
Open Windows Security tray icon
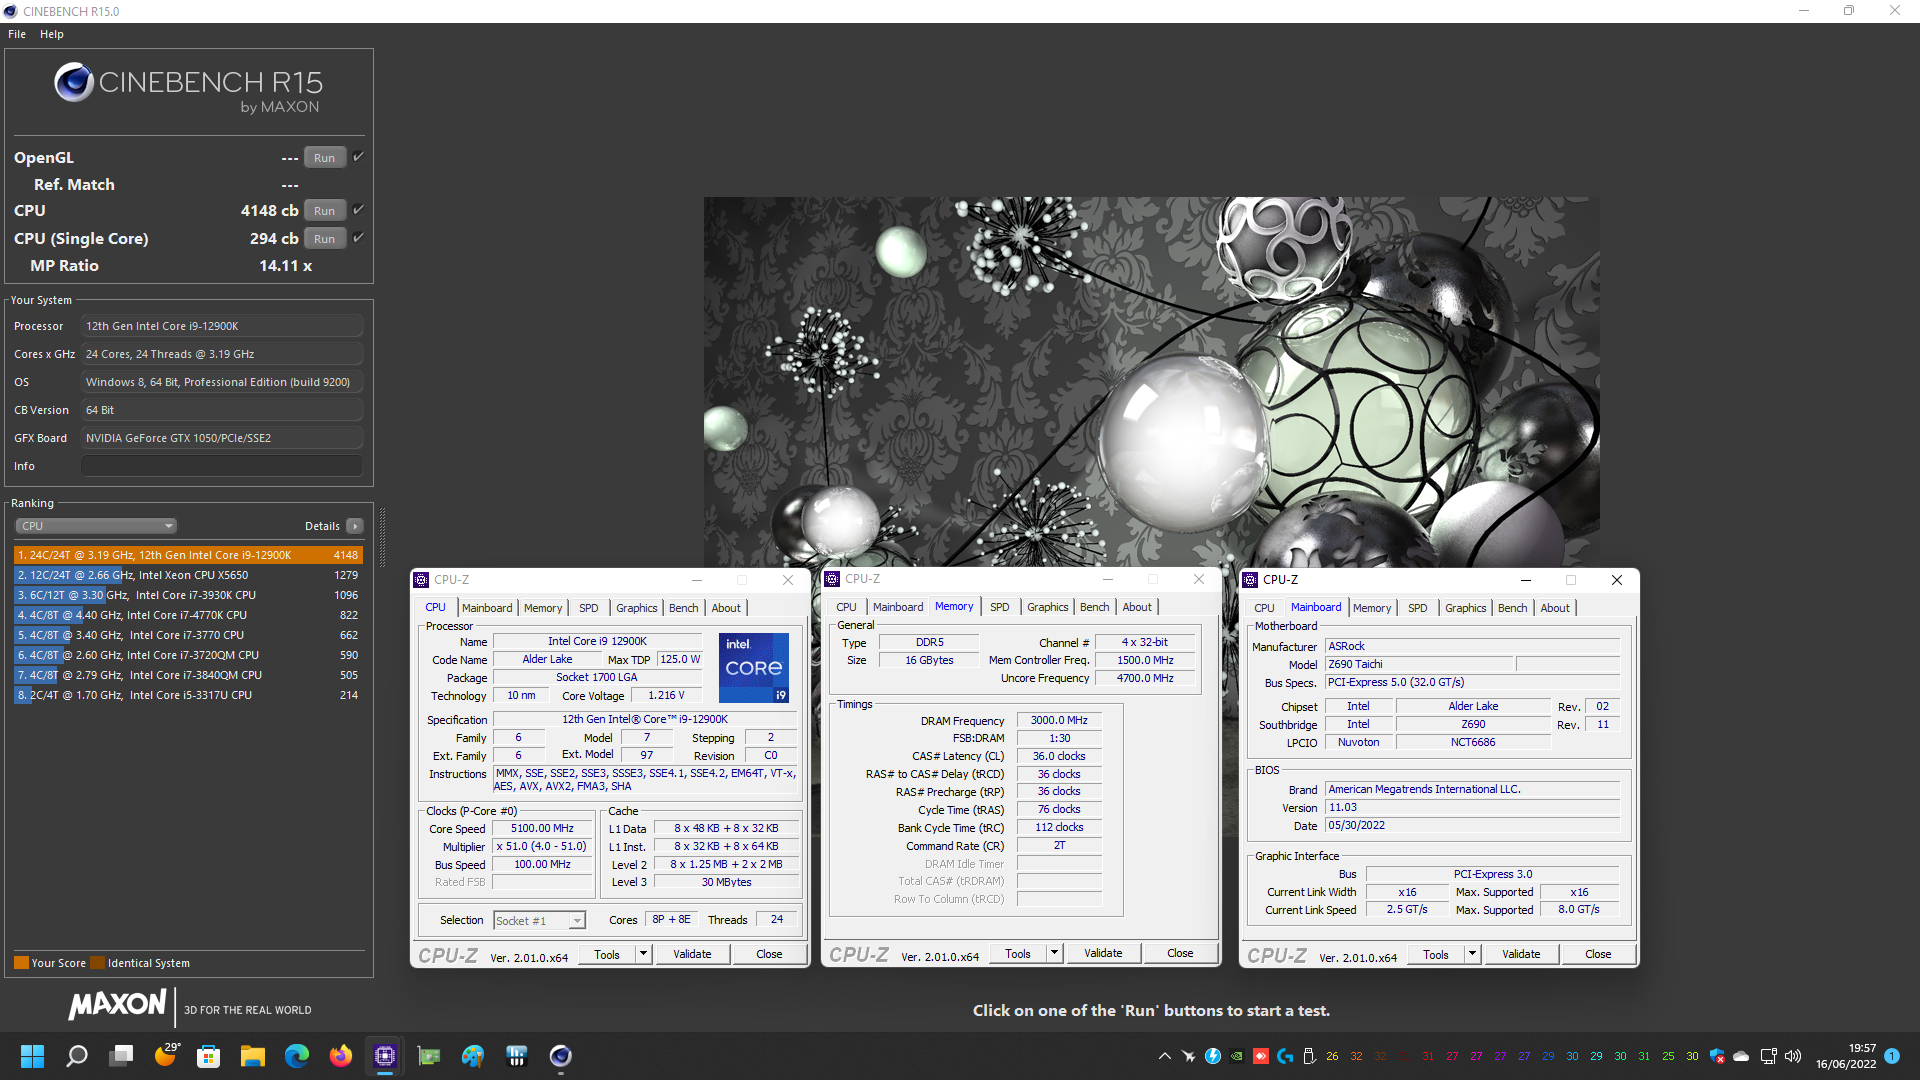(x=1717, y=1056)
